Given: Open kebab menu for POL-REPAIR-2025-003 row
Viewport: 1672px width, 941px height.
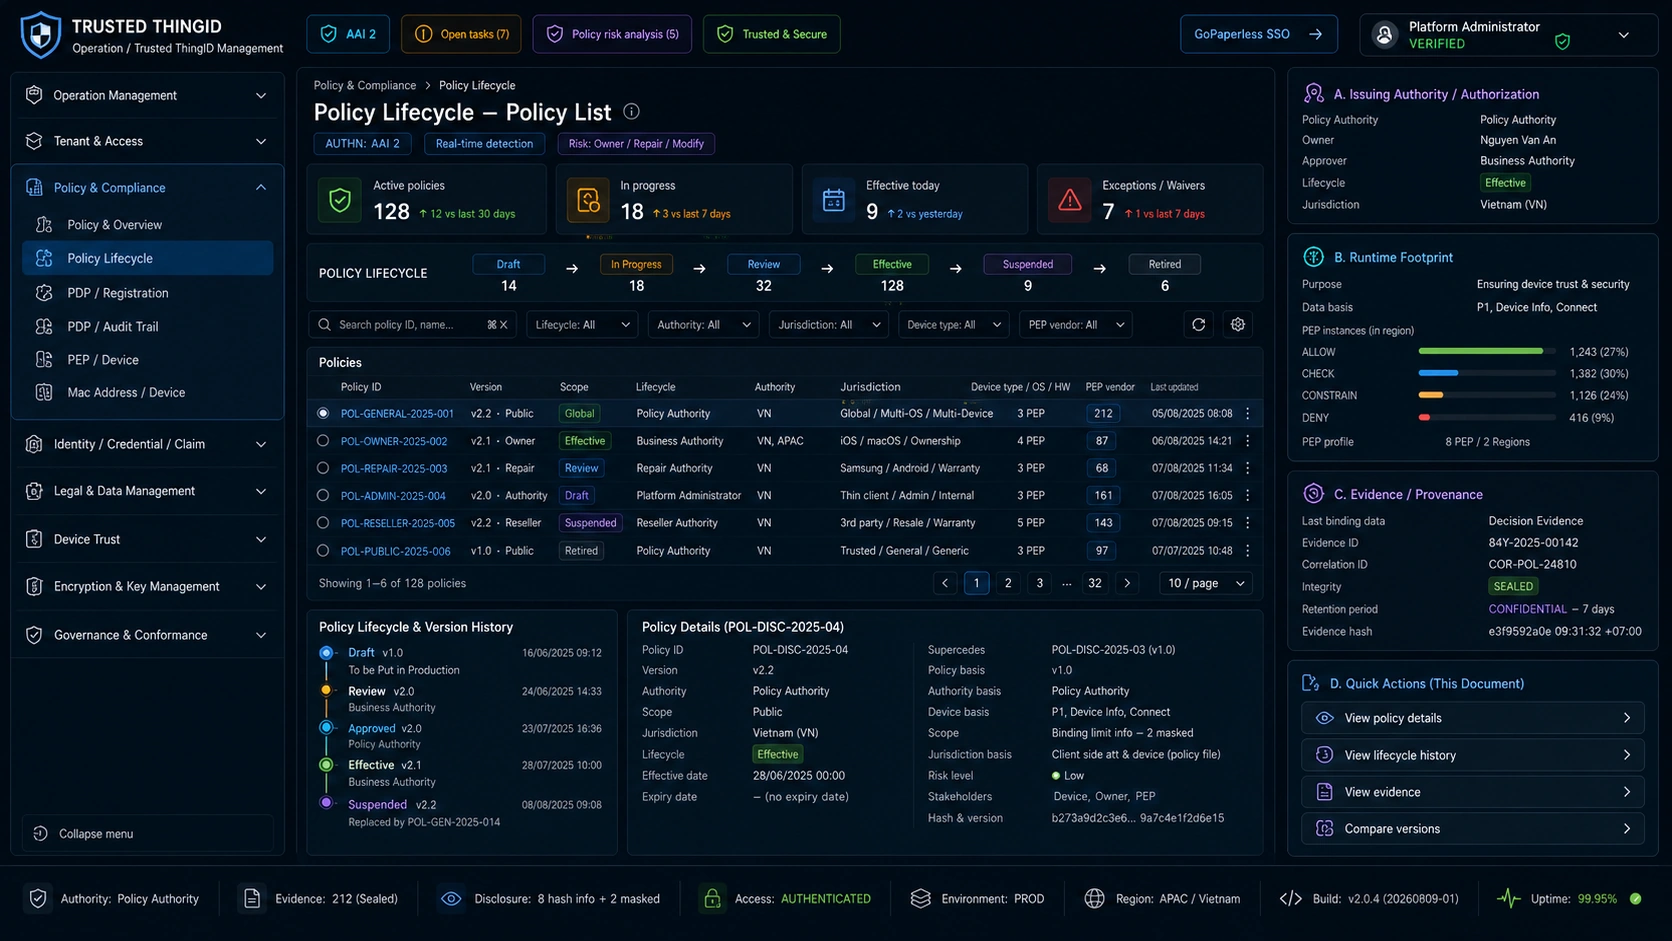Looking at the screenshot, I should 1247,468.
